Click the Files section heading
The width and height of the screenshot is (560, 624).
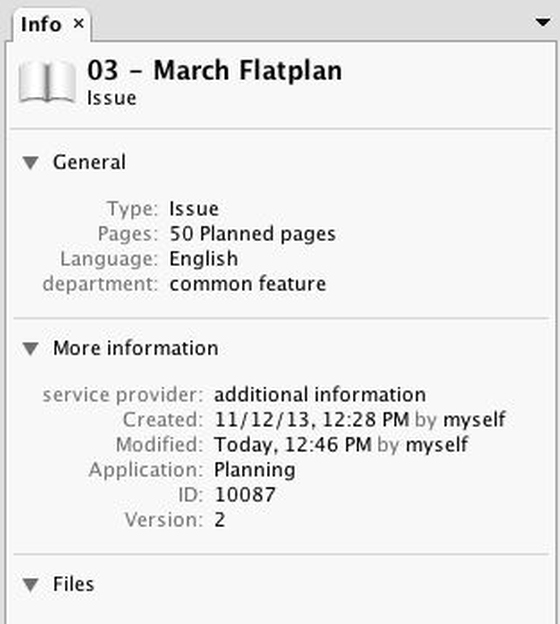[74, 584]
